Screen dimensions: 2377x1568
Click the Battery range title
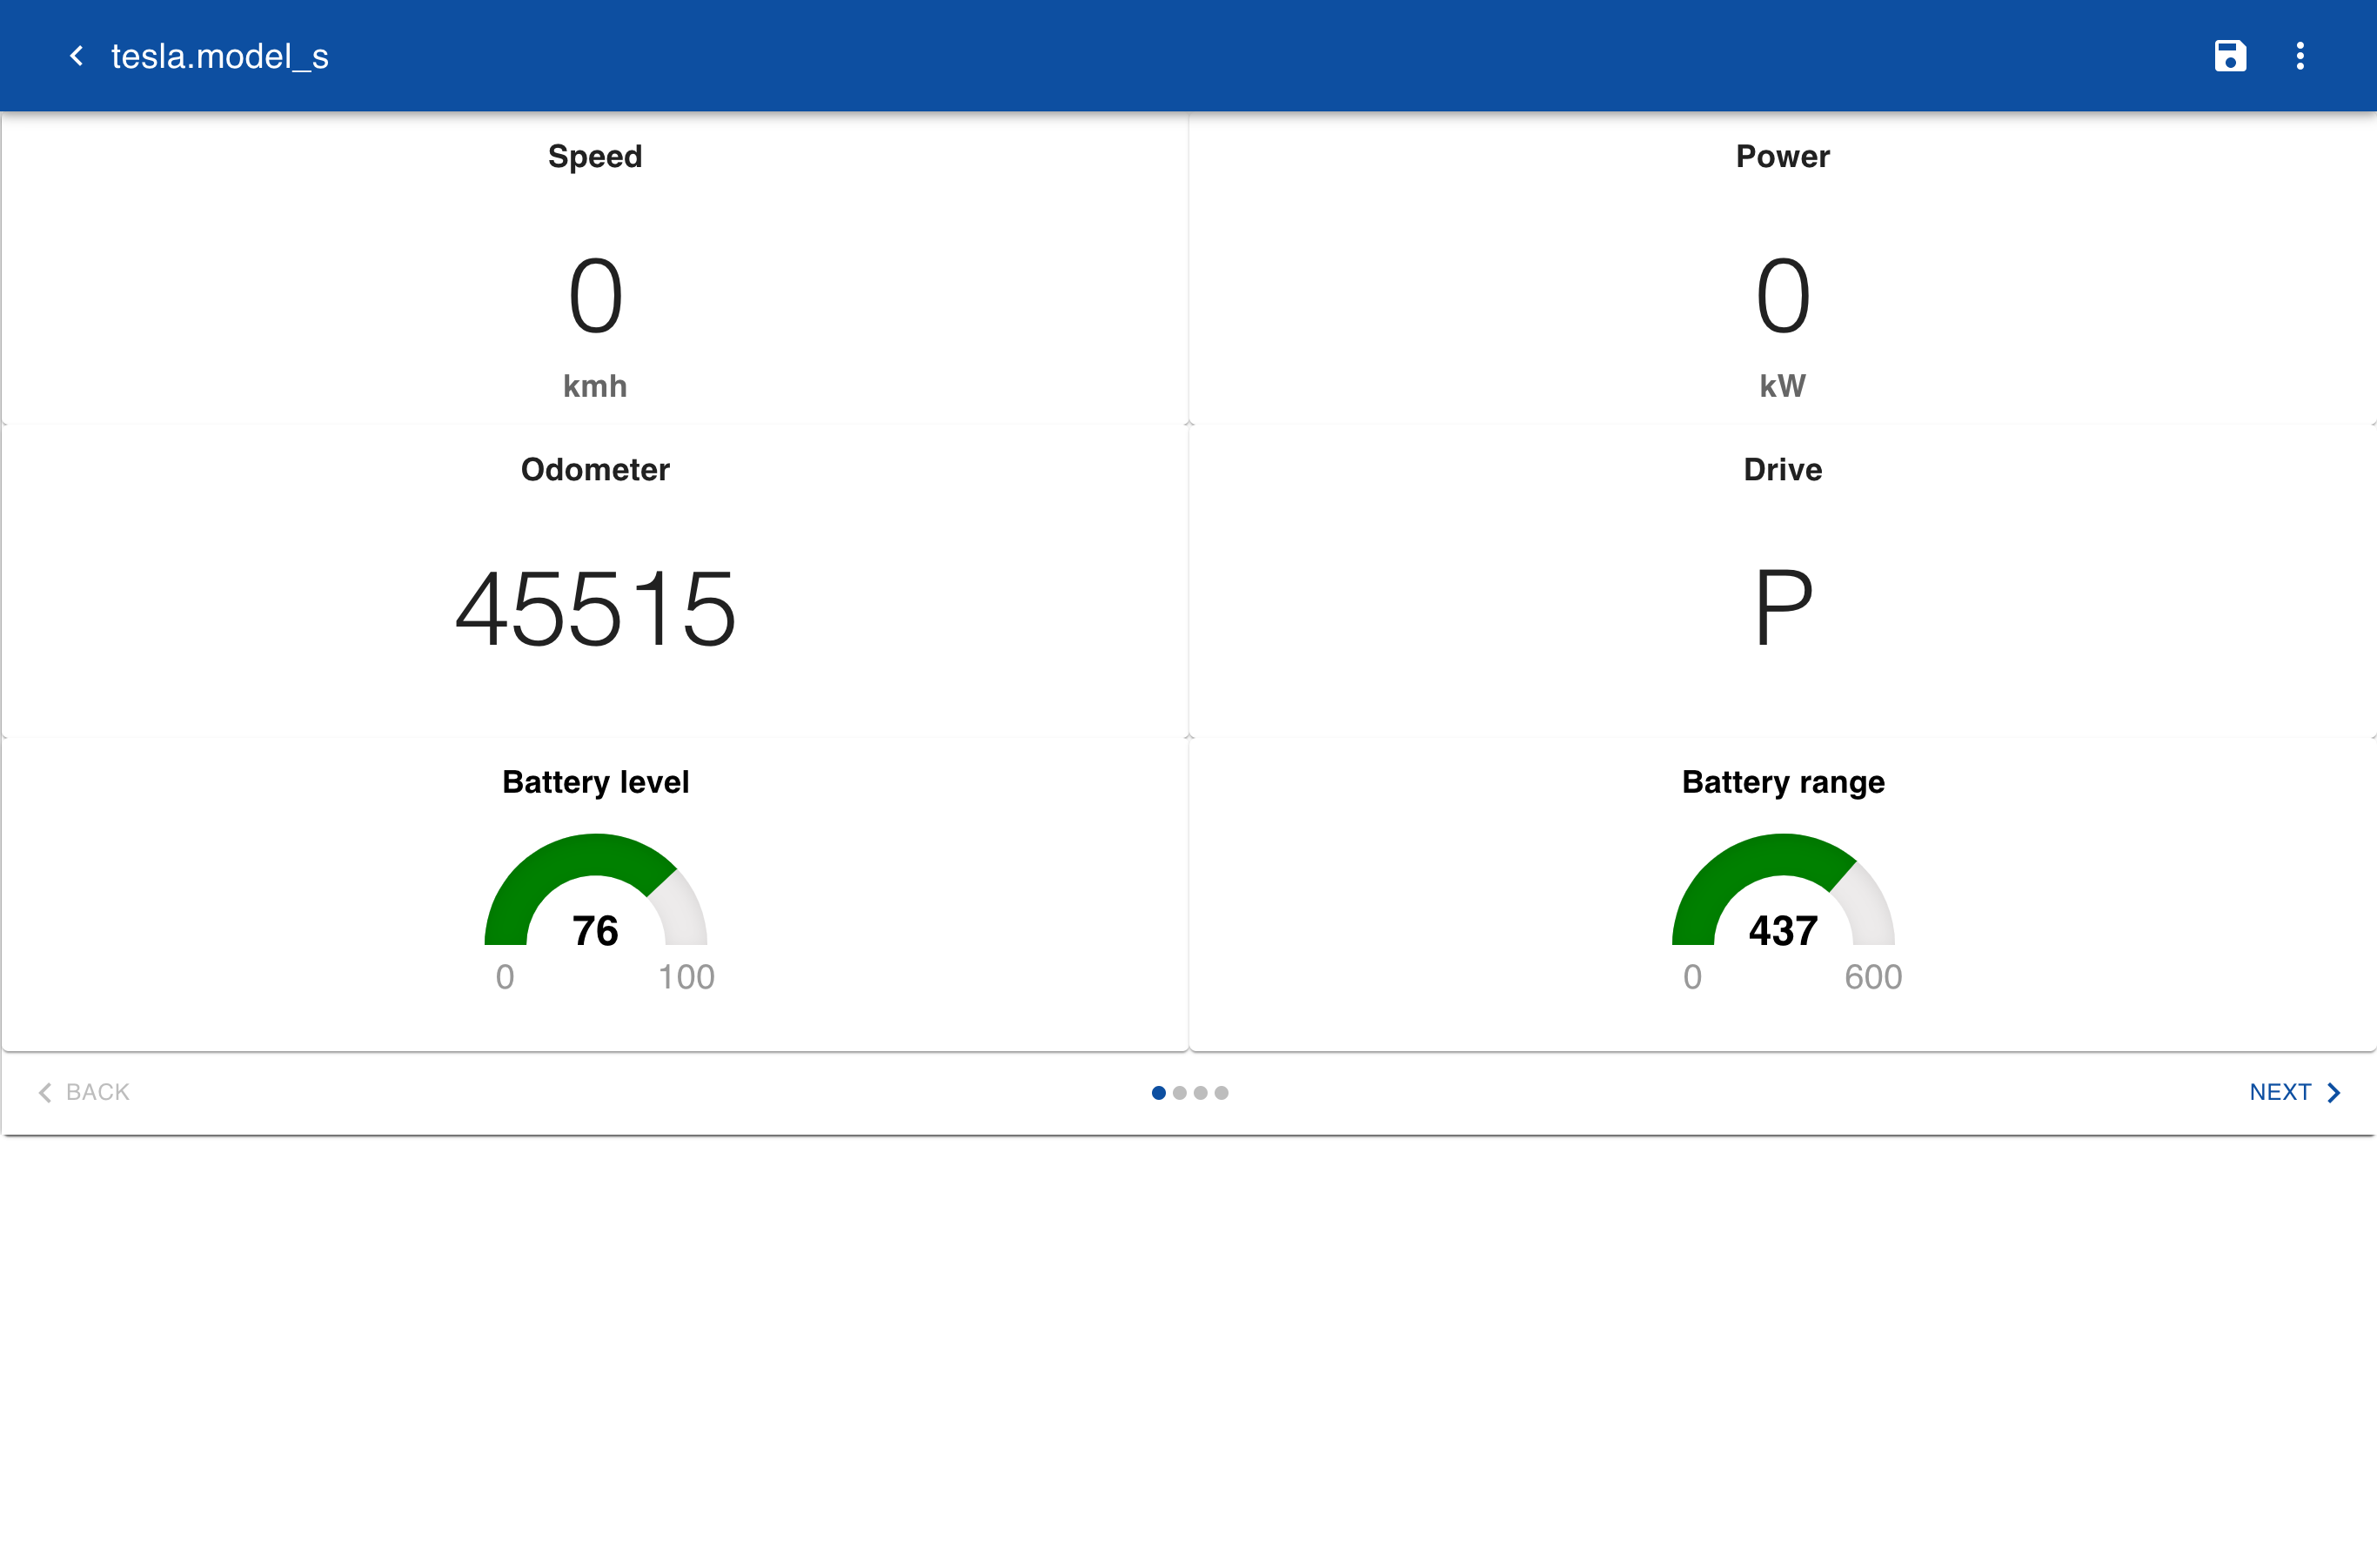[1782, 782]
